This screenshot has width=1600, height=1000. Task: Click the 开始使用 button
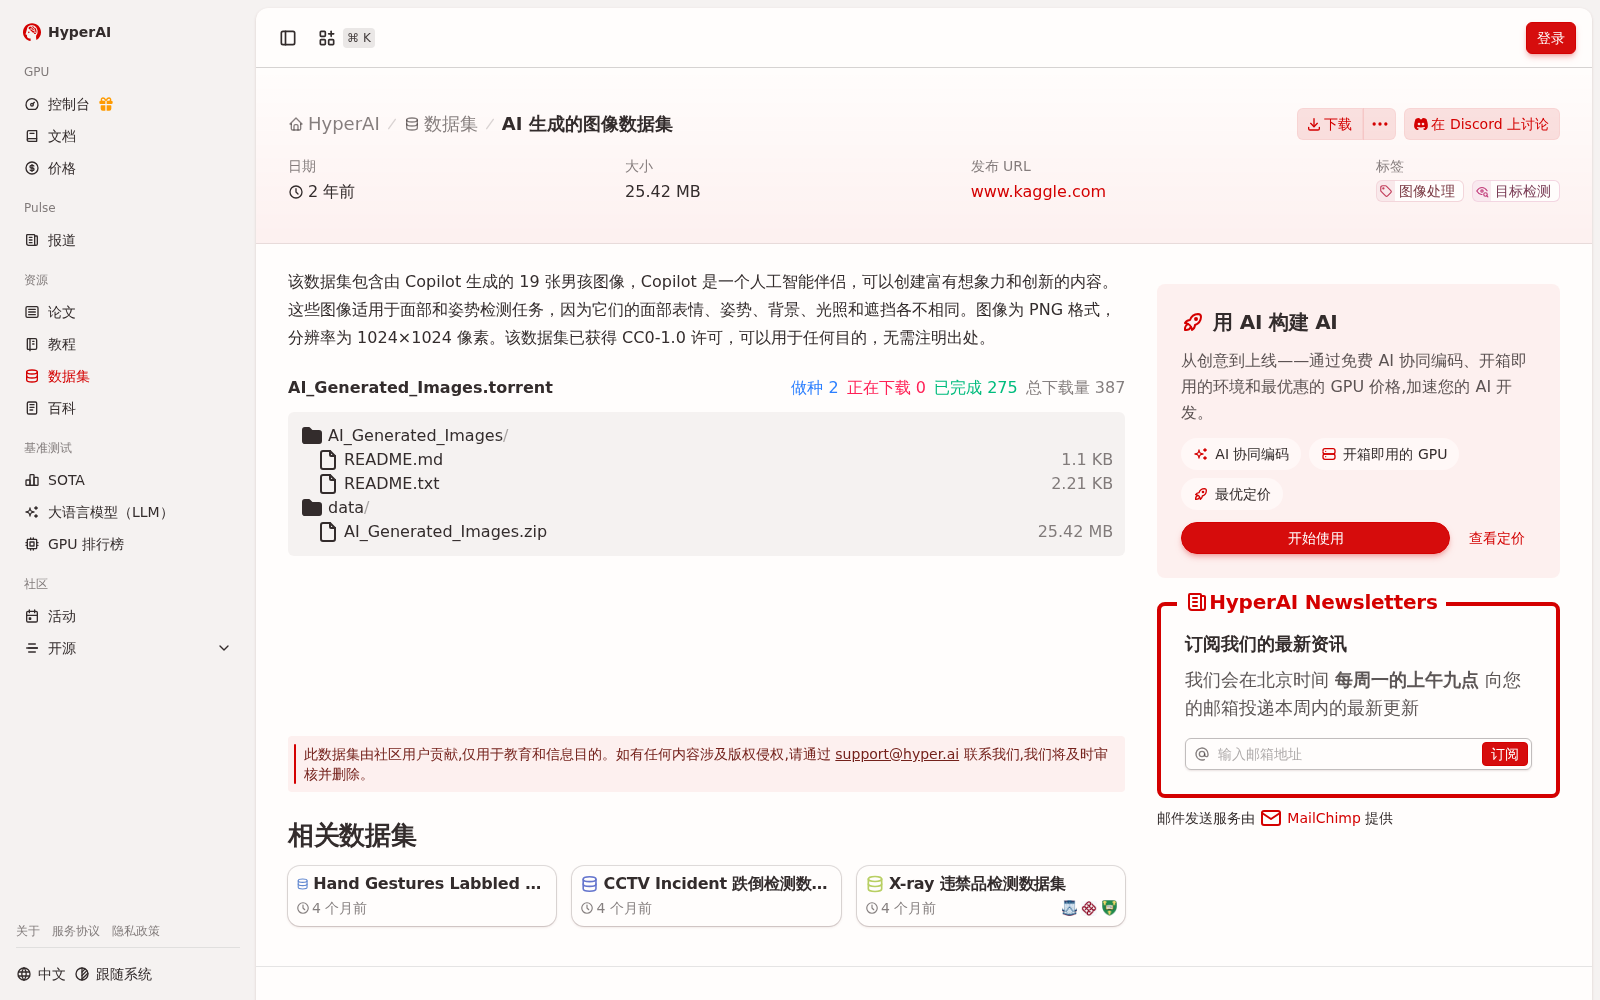coord(1315,538)
